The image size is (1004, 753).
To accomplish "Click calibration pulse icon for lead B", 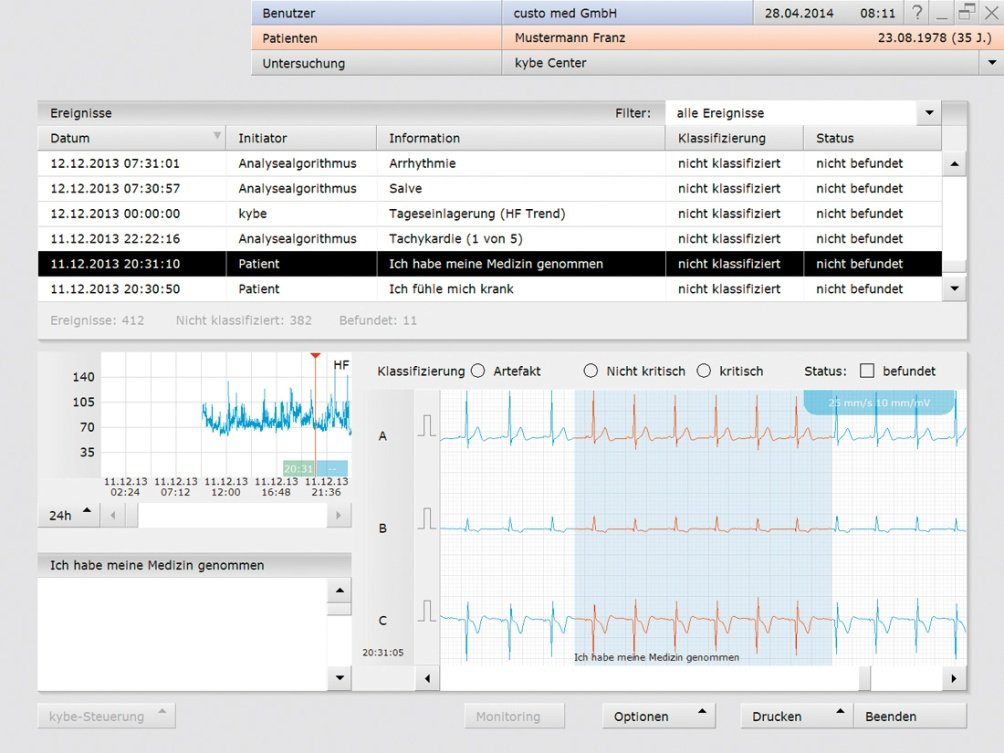I will (427, 519).
